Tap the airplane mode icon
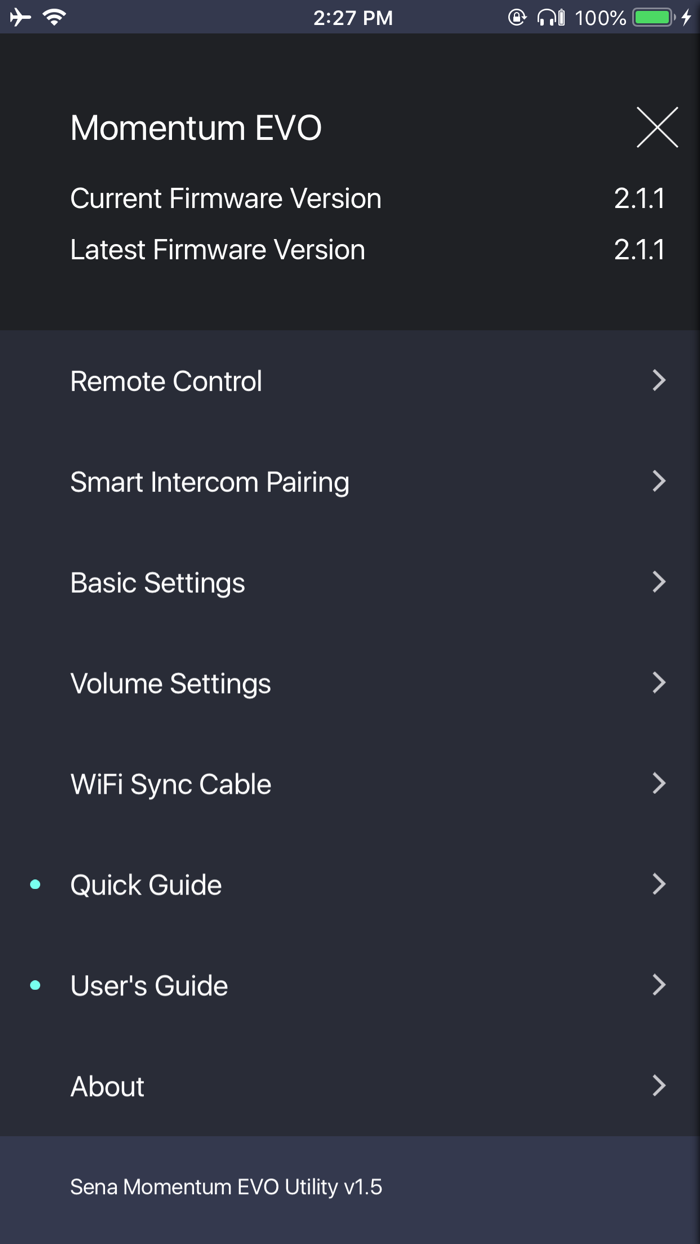 (20, 17)
